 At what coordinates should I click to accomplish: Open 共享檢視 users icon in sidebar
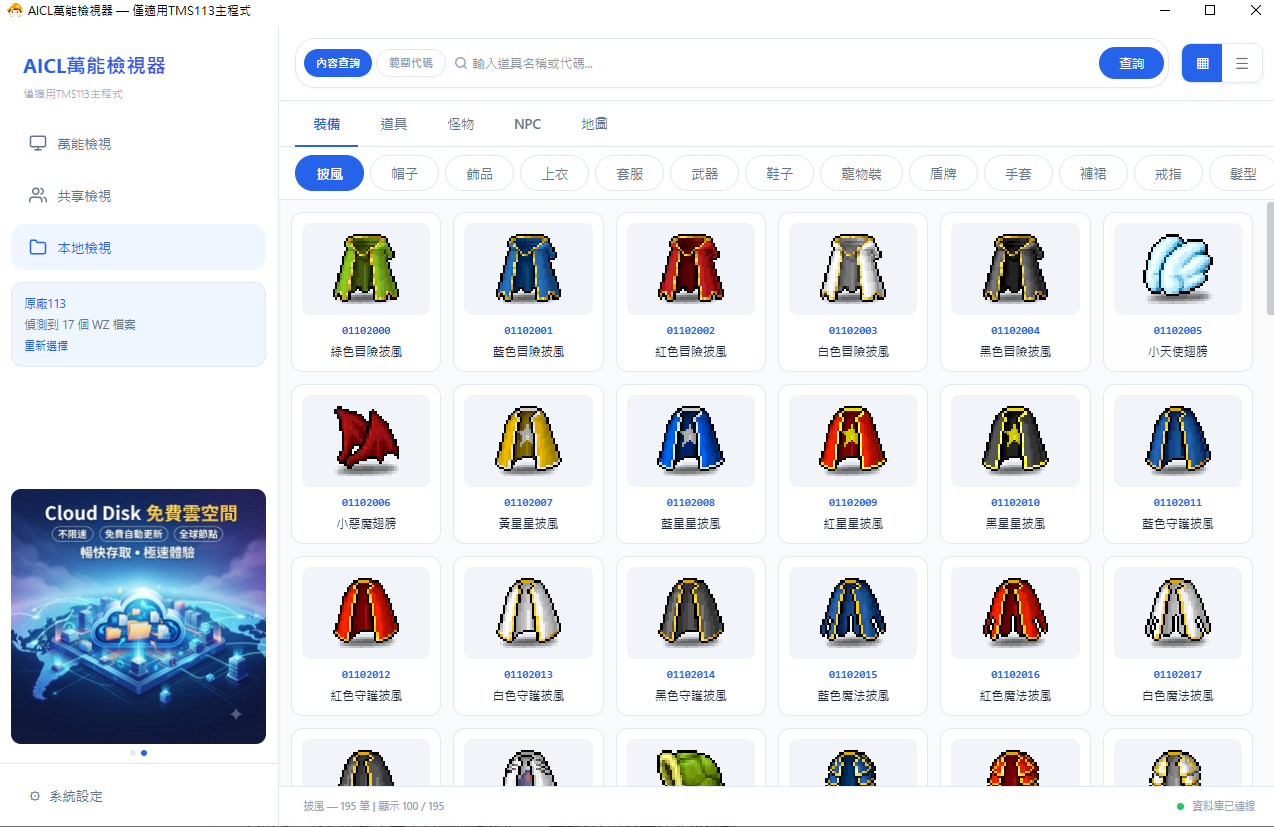pos(38,195)
